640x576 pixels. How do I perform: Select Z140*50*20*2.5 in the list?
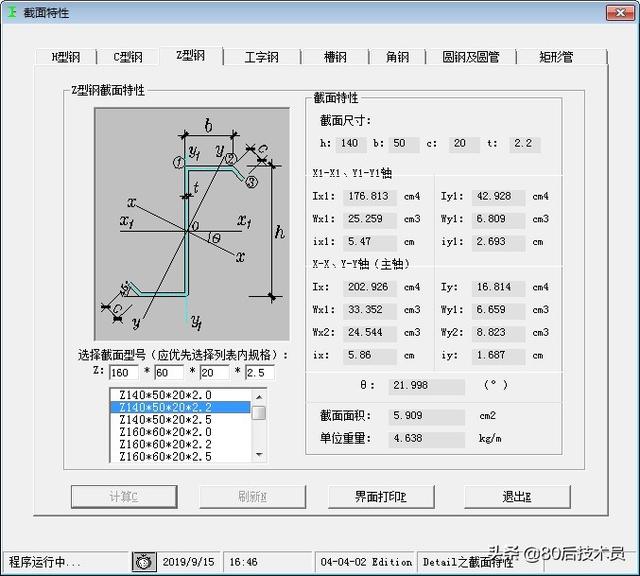point(180,420)
